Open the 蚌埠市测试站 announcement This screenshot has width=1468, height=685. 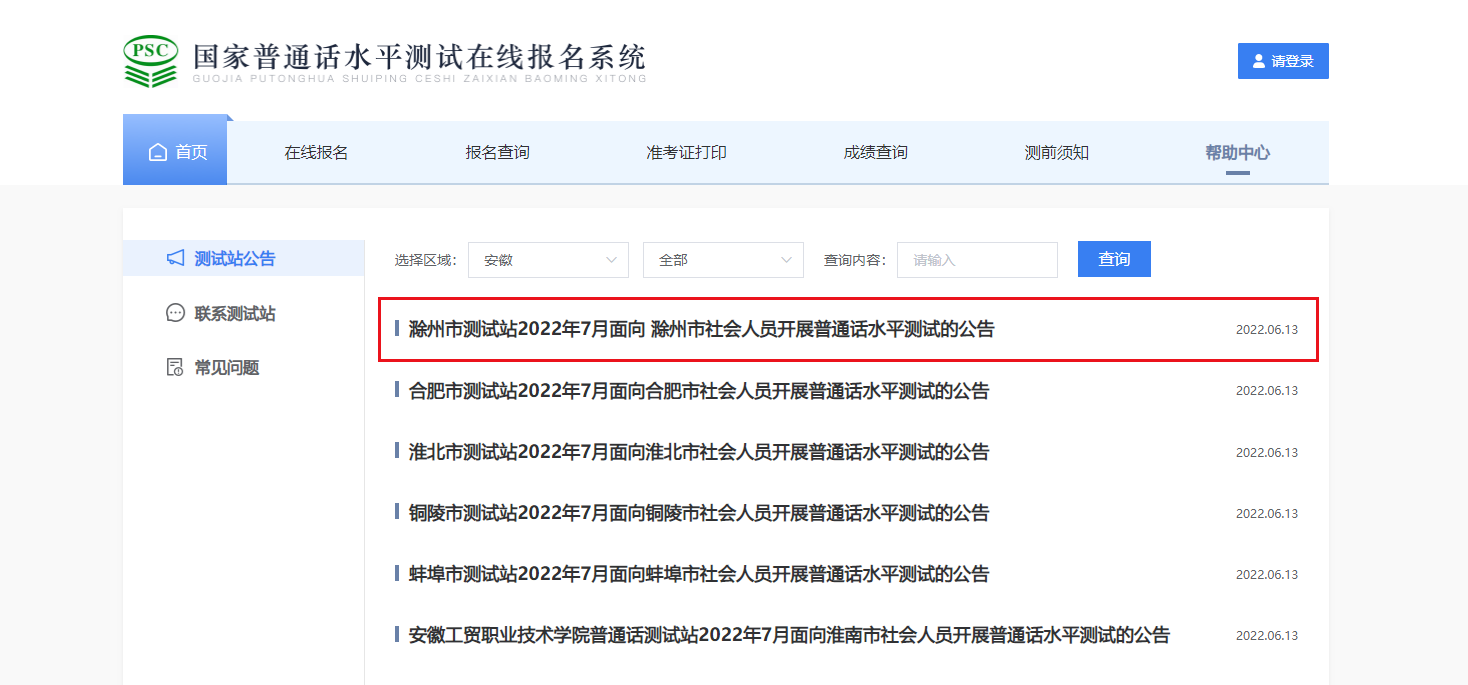pyautogui.click(x=699, y=574)
